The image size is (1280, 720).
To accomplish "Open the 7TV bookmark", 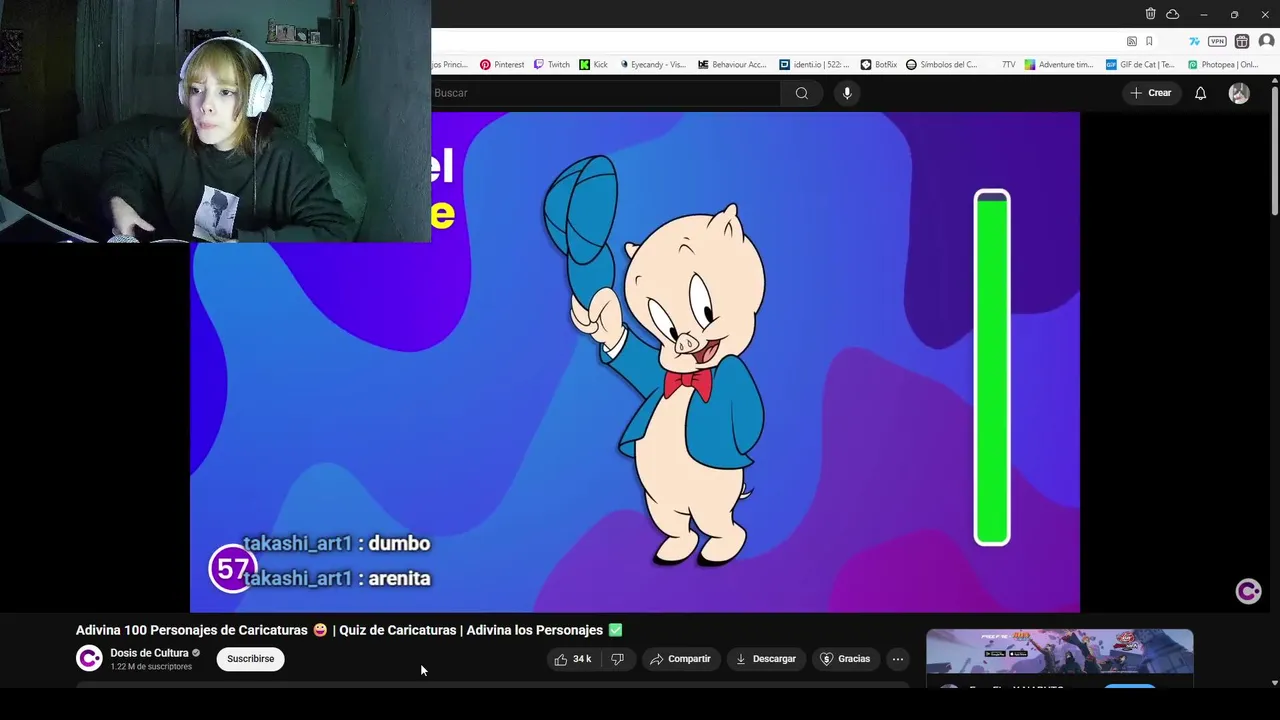I will [x=1008, y=65].
